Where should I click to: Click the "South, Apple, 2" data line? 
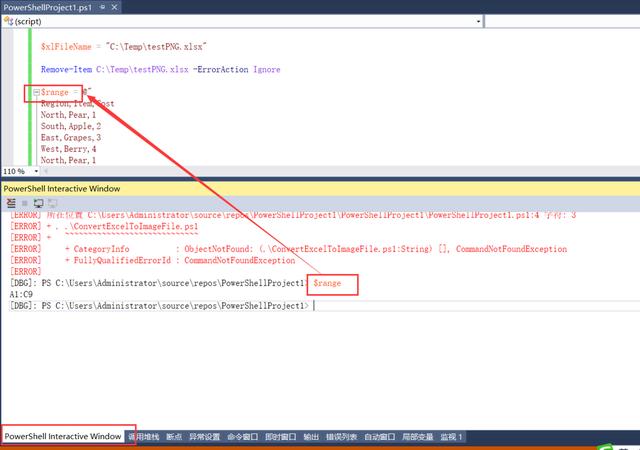pyautogui.click(x=71, y=126)
